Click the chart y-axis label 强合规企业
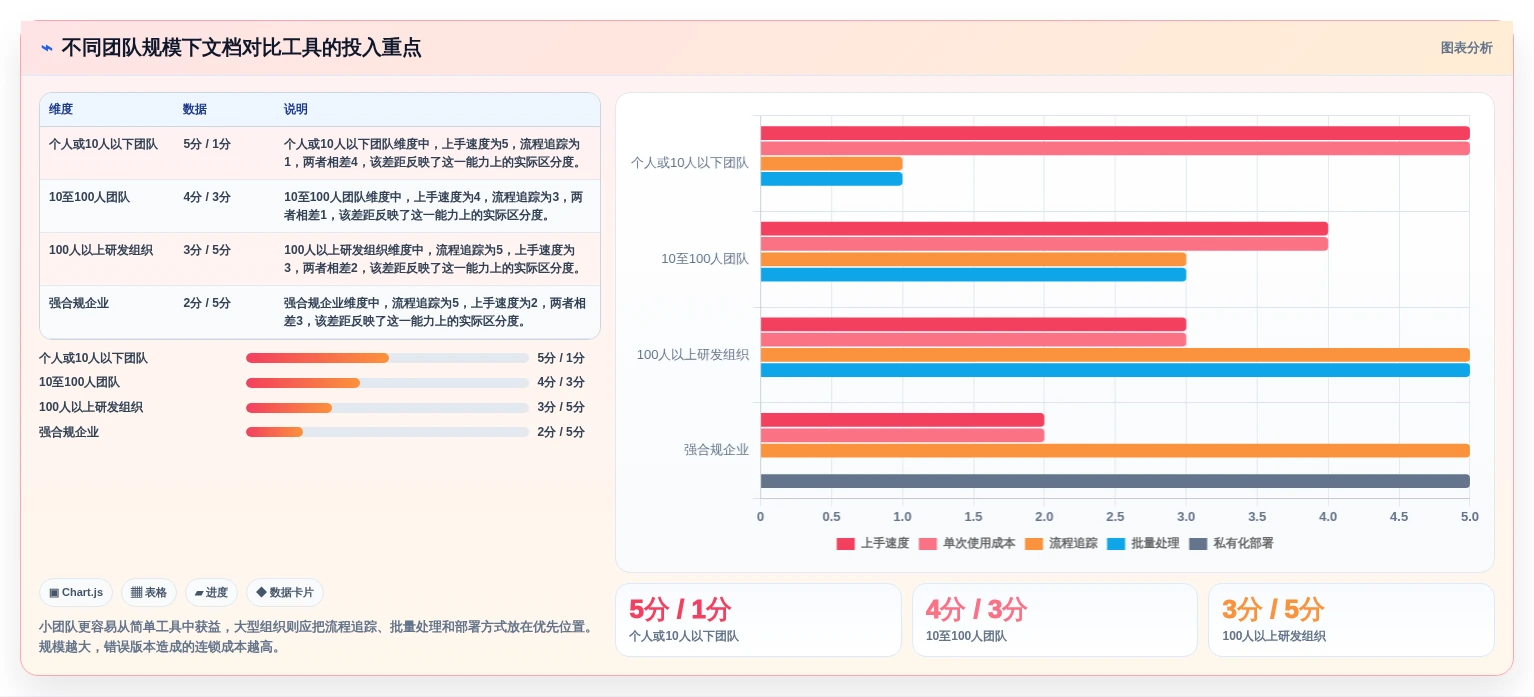The image size is (1534, 697). tap(716, 450)
